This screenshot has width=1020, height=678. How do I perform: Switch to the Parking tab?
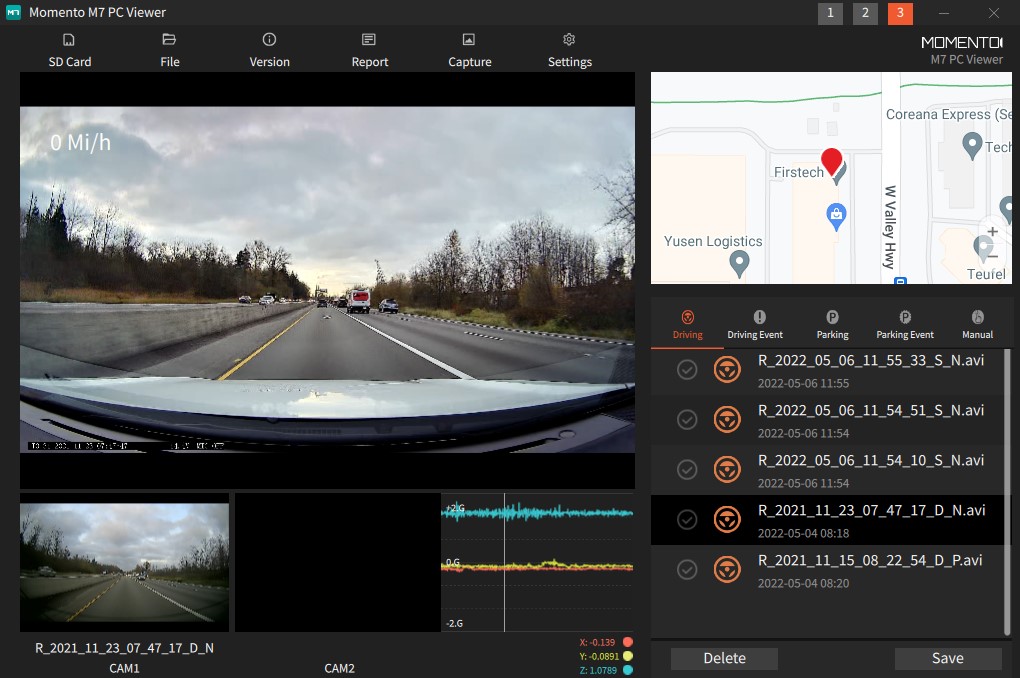pos(831,323)
